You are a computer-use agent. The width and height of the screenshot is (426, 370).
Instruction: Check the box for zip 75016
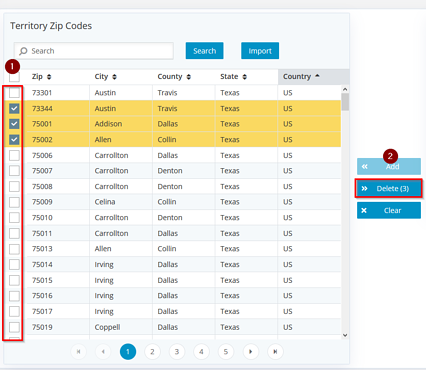click(x=14, y=296)
